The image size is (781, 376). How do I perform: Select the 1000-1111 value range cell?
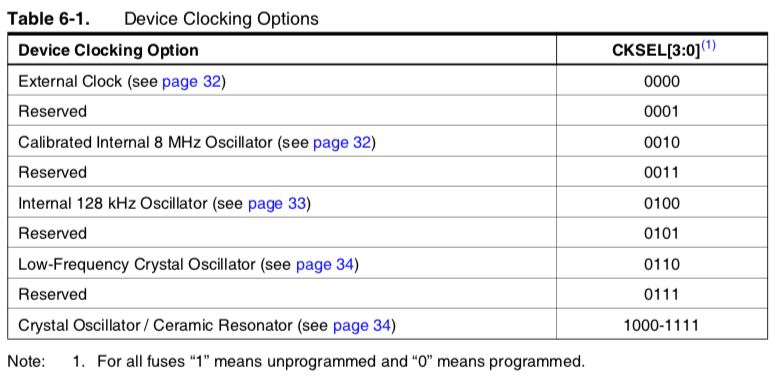661,325
